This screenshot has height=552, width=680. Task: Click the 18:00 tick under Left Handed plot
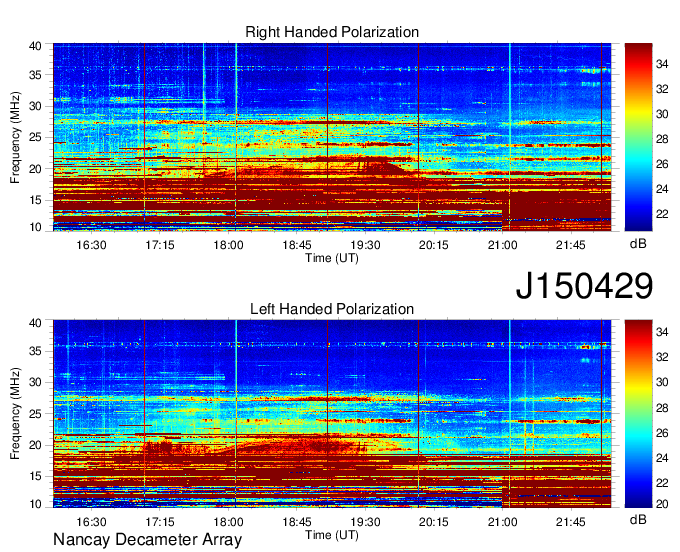pyautogui.click(x=228, y=522)
